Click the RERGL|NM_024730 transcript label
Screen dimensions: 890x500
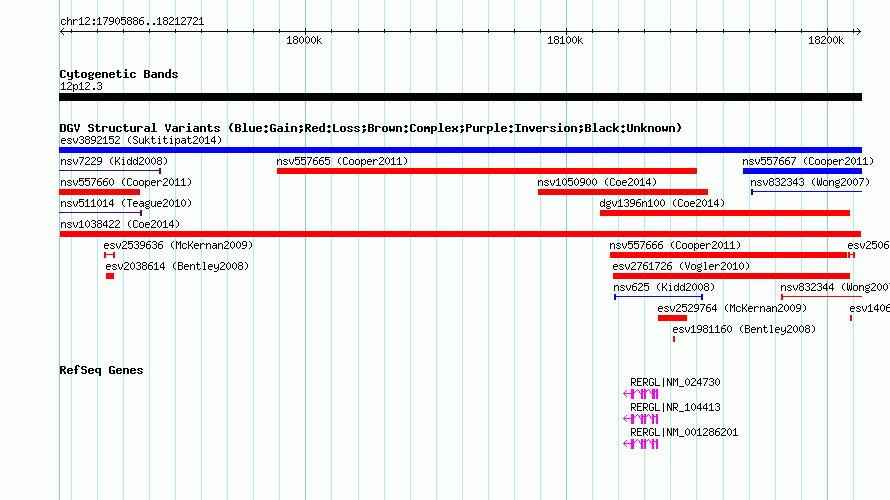tap(675, 383)
